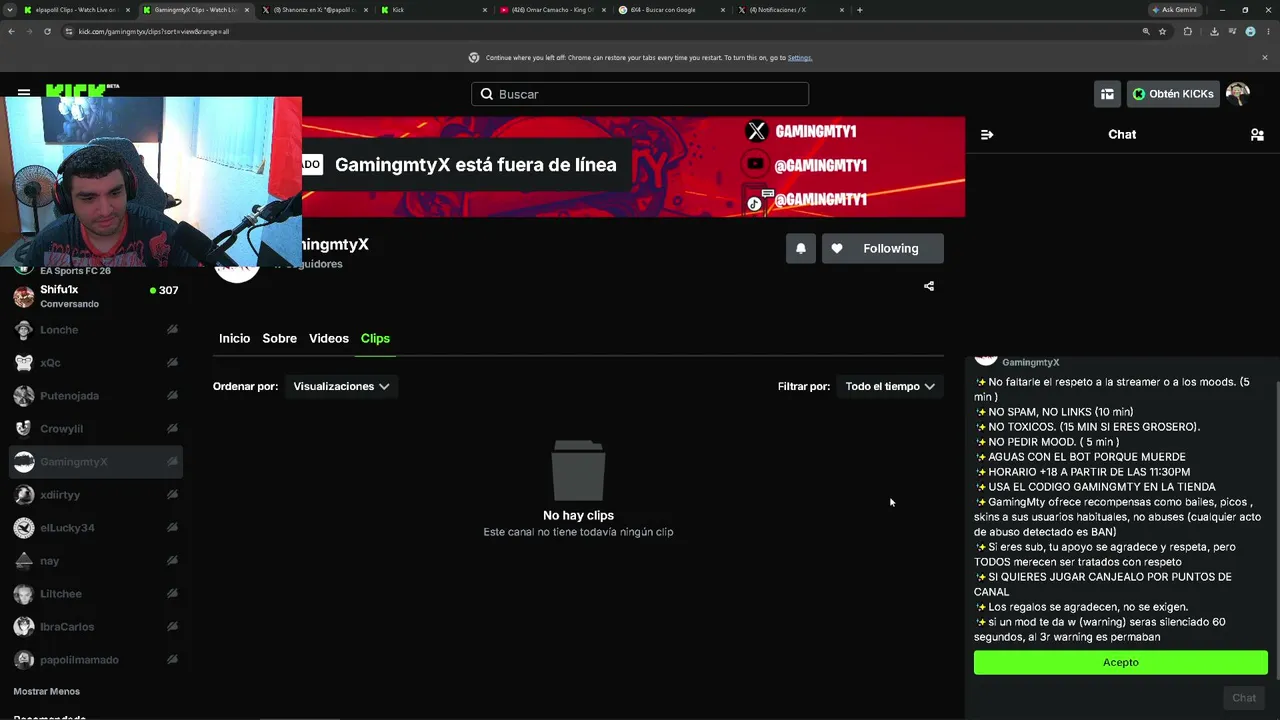Viewport: 1280px width, 720px height.
Task: Dismiss the Chrome restore tabs banner
Action: pyautogui.click(x=1265, y=58)
